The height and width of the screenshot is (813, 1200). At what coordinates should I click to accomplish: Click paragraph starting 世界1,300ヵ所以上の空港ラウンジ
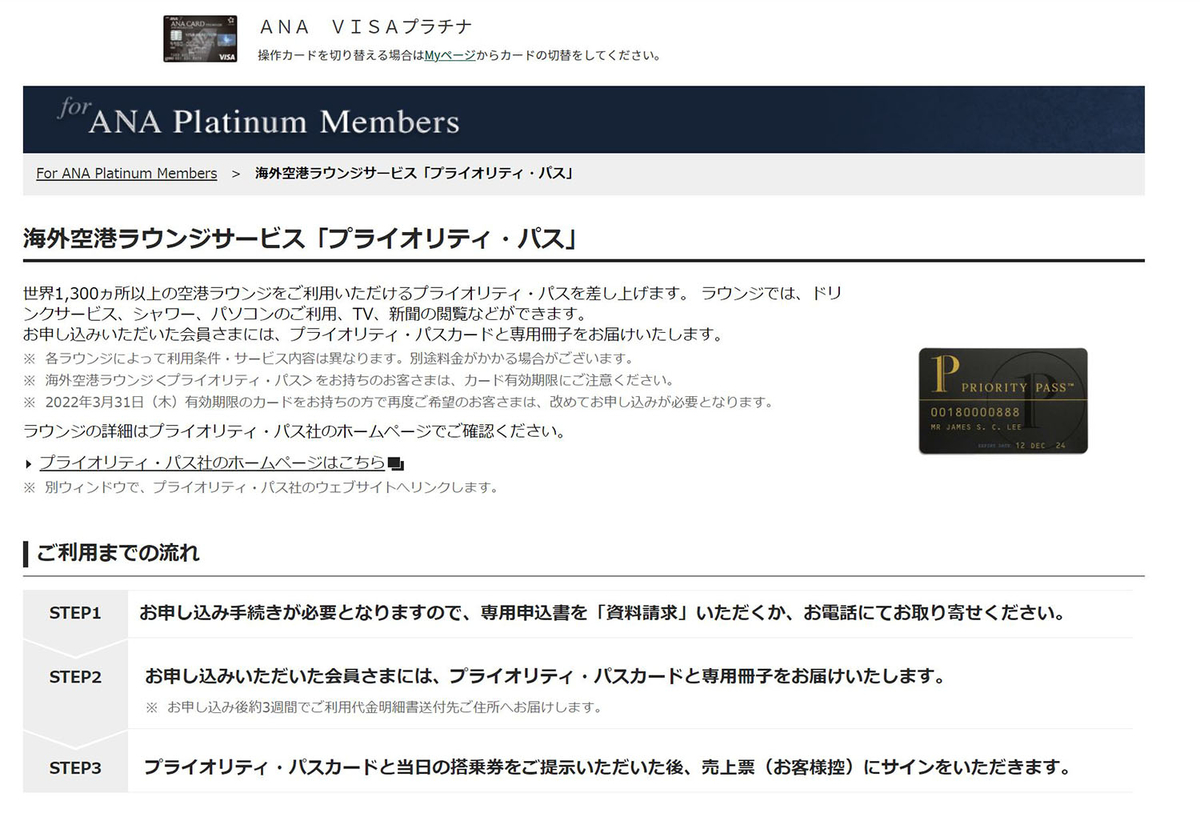pos(432,304)
